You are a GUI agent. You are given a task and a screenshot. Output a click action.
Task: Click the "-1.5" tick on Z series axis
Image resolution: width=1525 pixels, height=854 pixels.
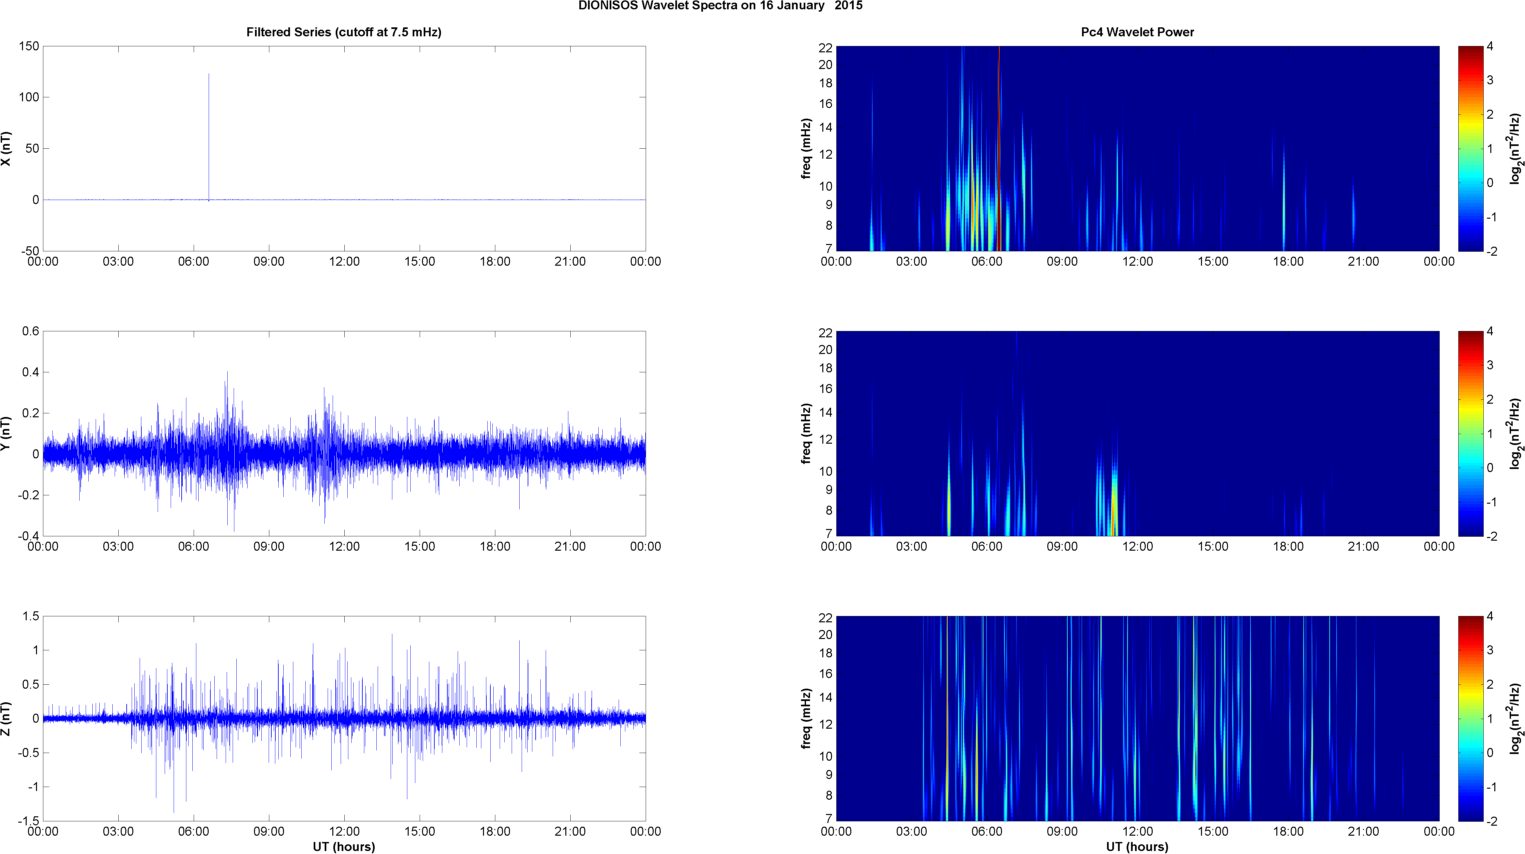tap(28, 821)
